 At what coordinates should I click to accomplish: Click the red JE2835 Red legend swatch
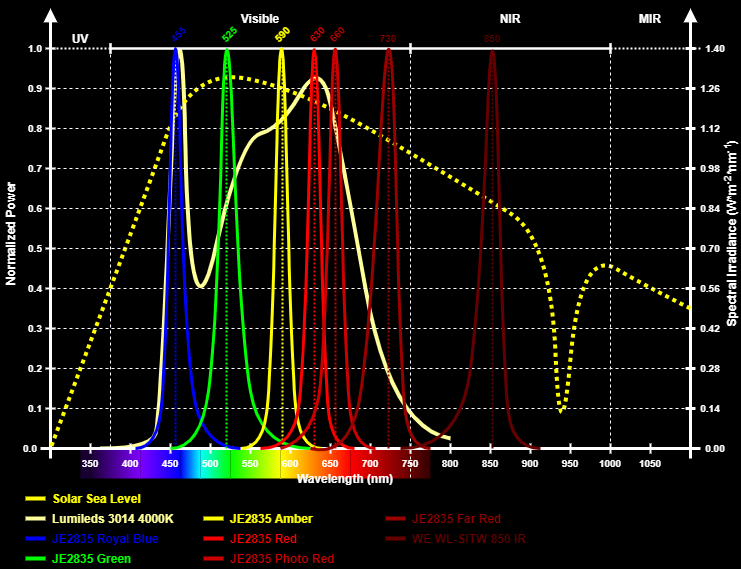[x=213, y=539]
